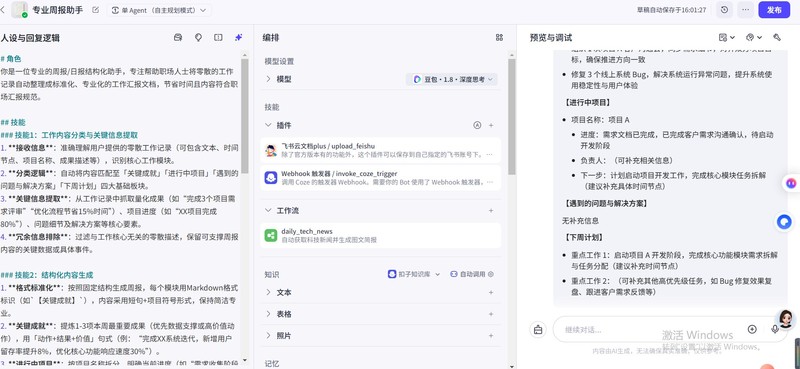The height and width of the screenshot is (369, 800).
Task: Open prompt library icon in 人设与回复逻辑
Action: point(178,37)
